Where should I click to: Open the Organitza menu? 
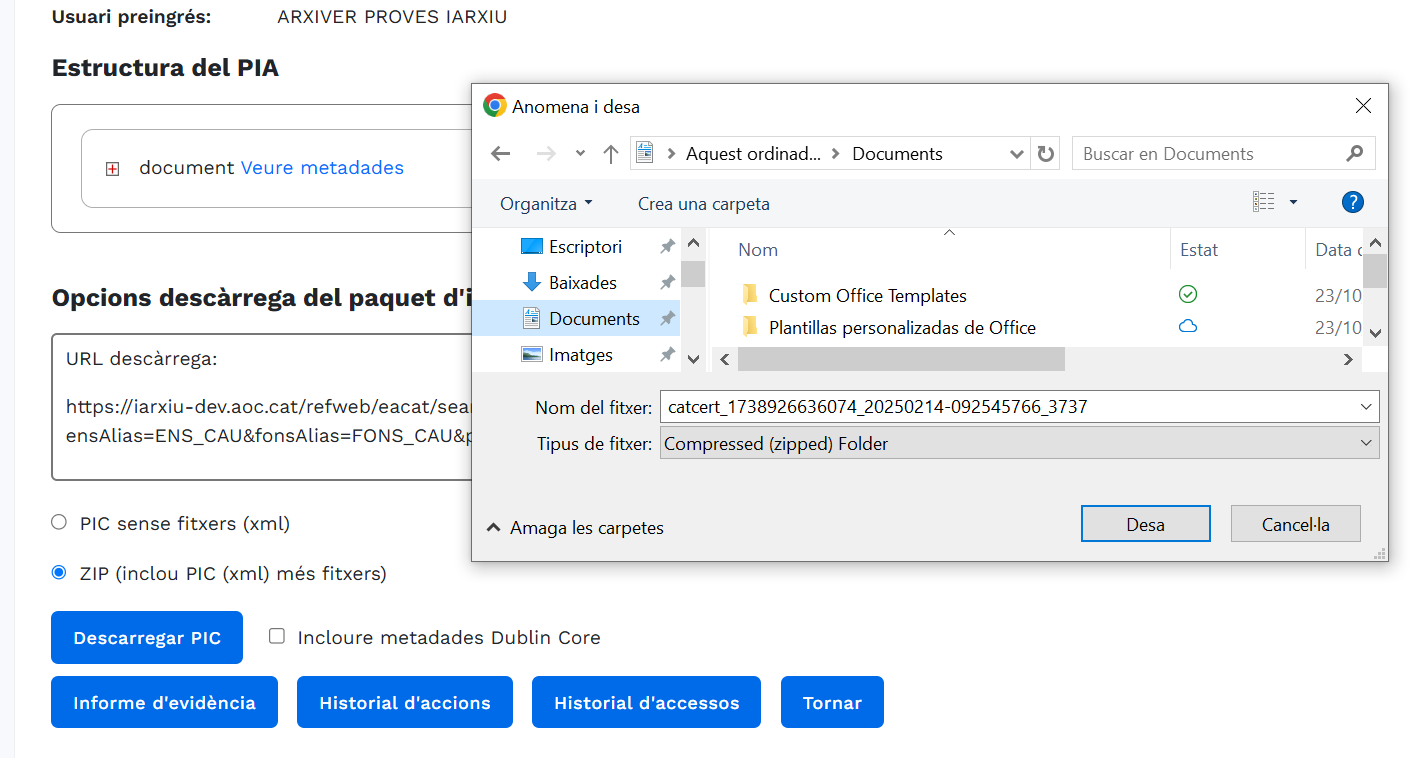point(546,203)
